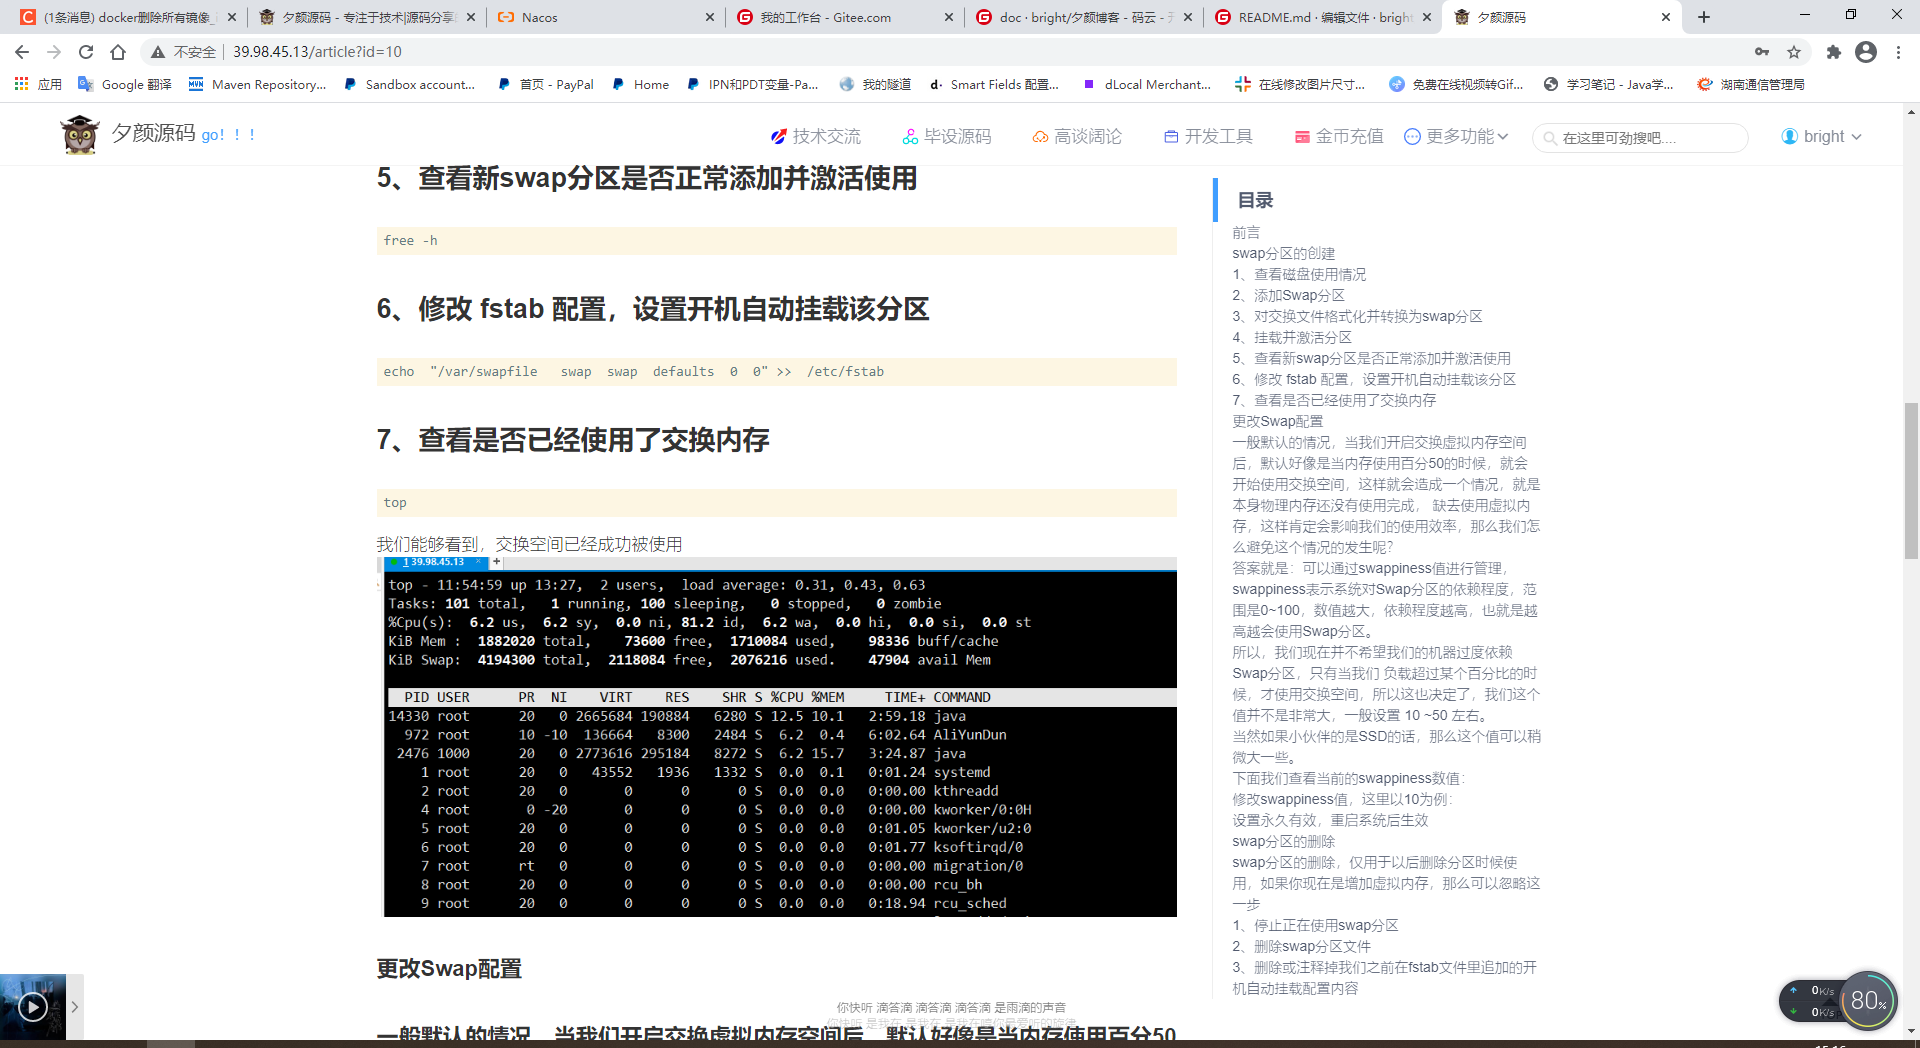Open 开发工具 nav item
This screenshot has width=1920, height=1048.
pyautogui.click(x=1208, y=136)
